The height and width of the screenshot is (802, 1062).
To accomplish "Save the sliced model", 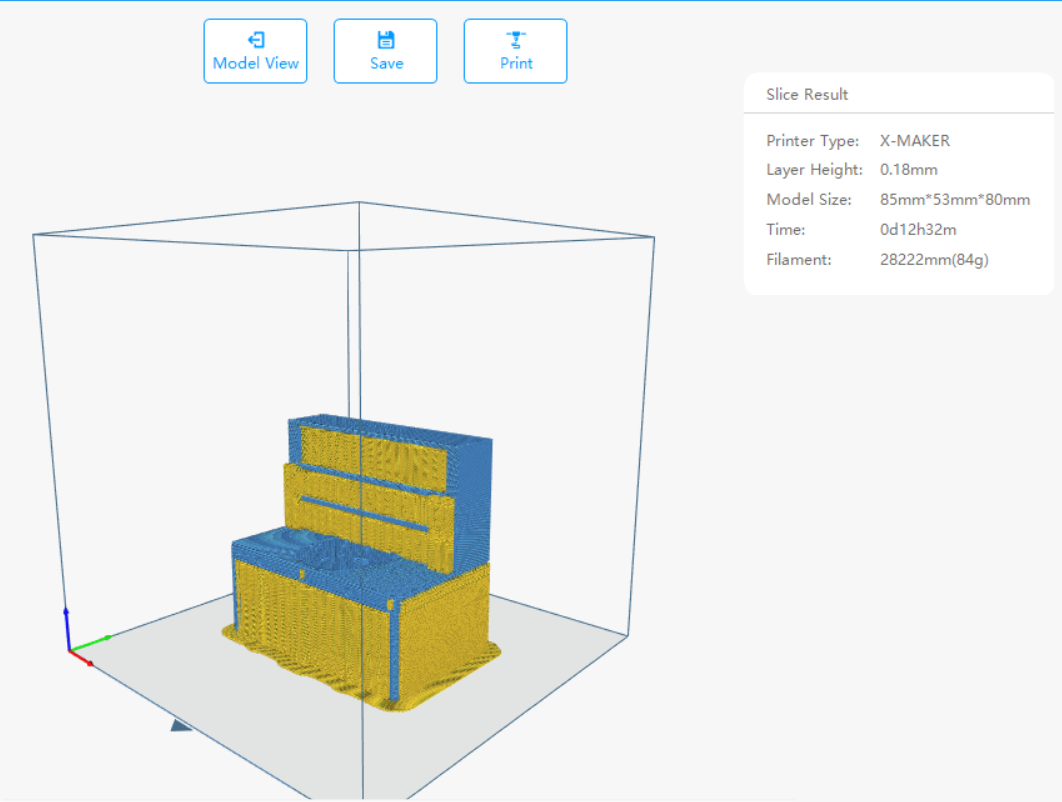I will tap(385, 51).
